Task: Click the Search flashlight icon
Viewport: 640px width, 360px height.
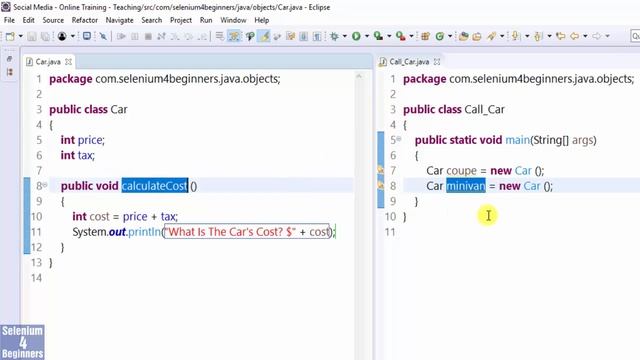Action: pyautogui.click(x=491, y=36)
